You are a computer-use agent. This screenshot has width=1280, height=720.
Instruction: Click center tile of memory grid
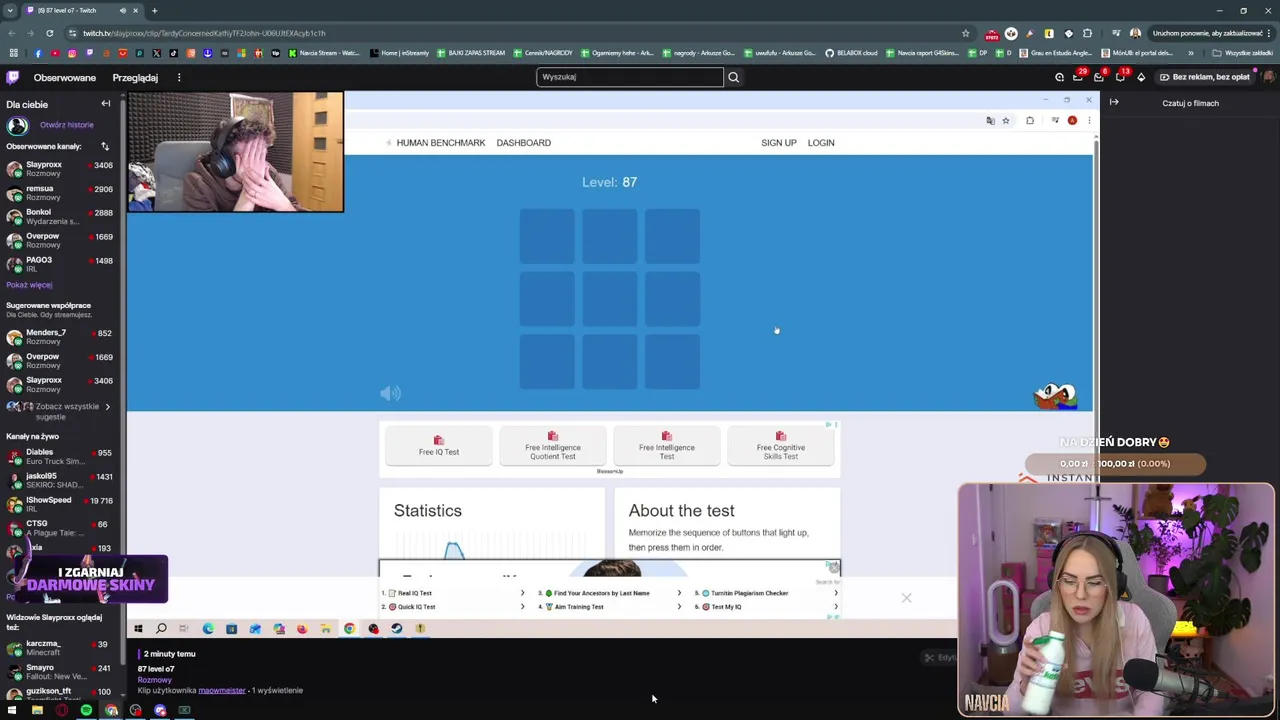tap(610, 299)
